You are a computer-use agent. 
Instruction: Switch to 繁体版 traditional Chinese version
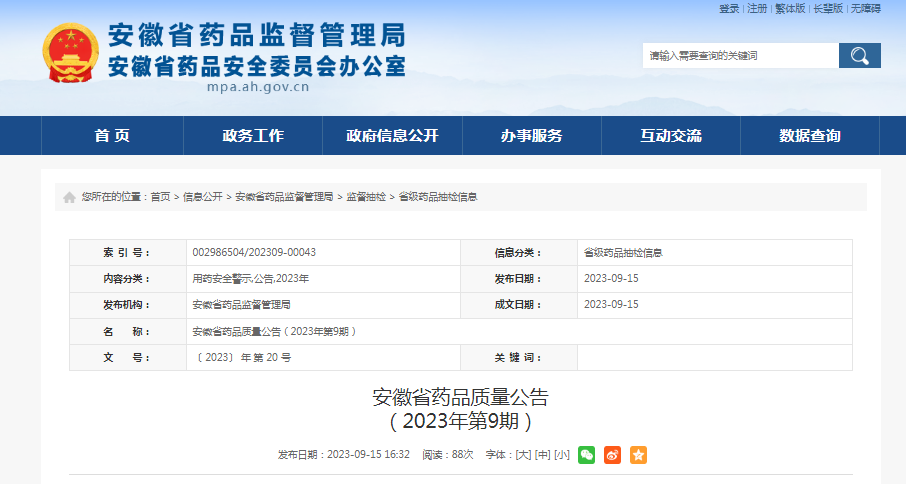click(790, 9)
